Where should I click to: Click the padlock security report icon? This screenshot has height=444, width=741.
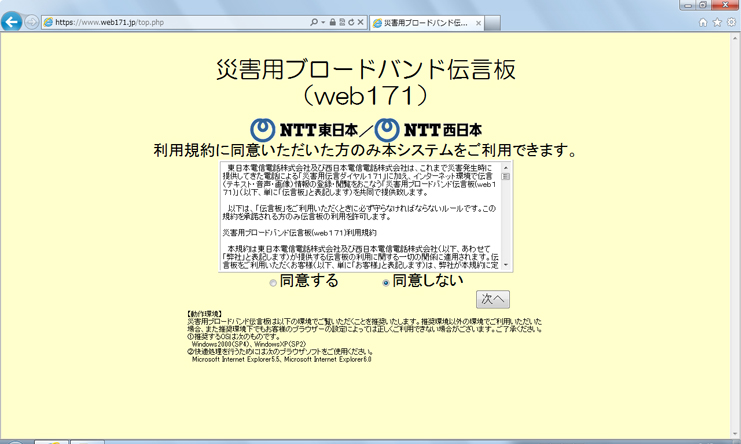pos(333,22)
